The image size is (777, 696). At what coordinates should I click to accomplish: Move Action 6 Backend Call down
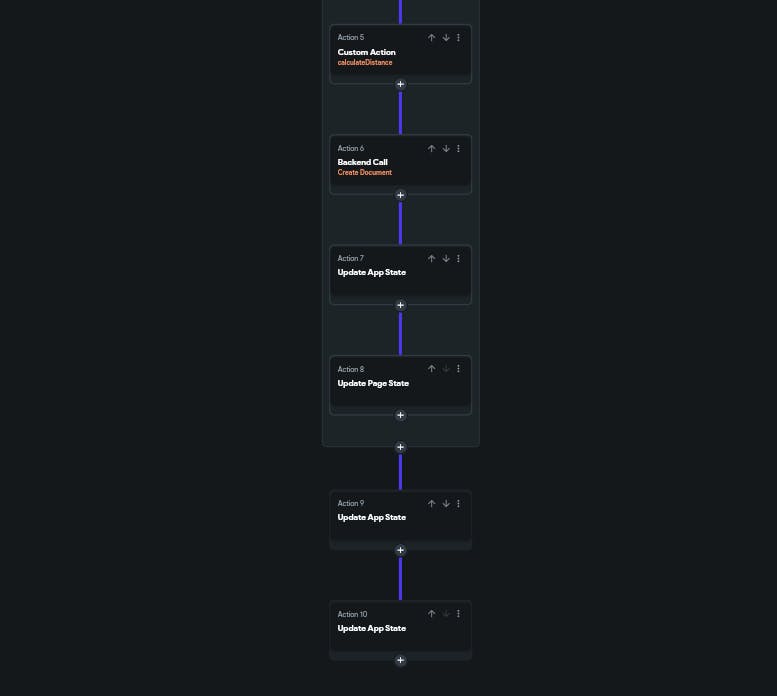446,148
